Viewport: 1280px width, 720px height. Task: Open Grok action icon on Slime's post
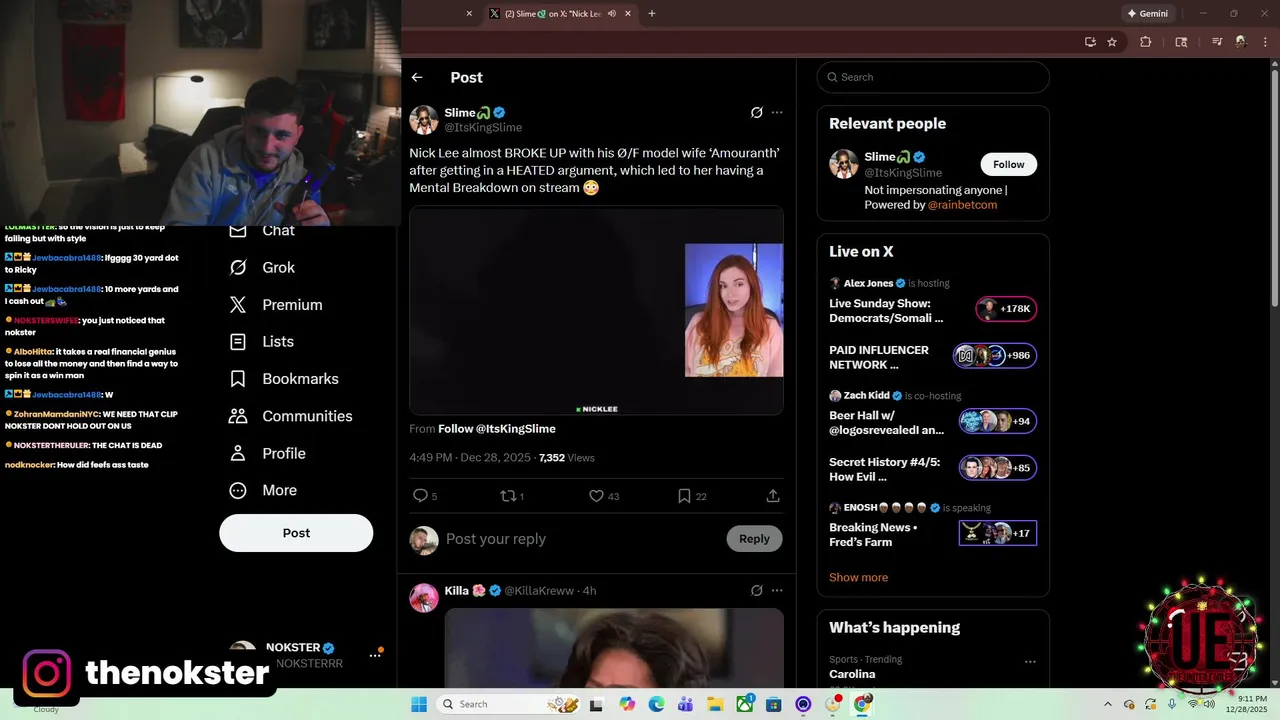pos(757,112)
